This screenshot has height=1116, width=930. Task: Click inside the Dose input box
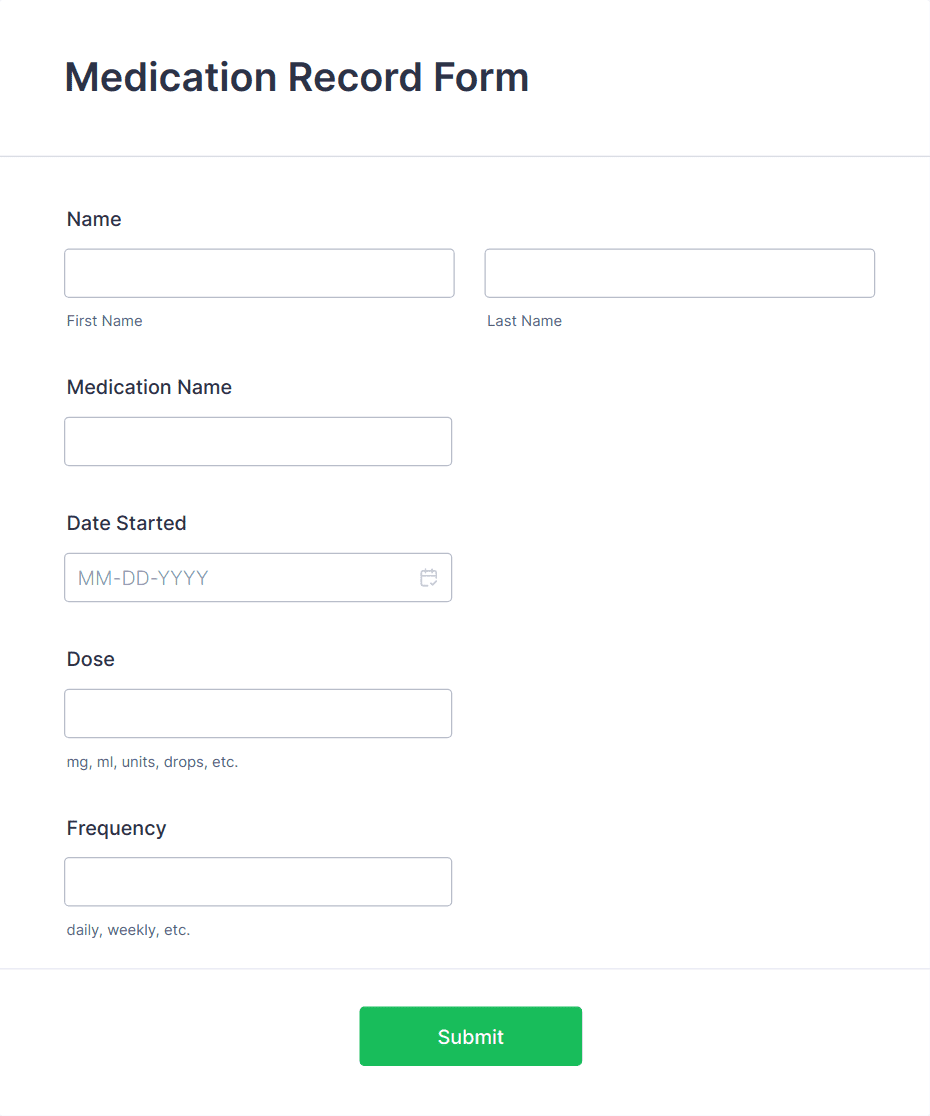(258, 713)
